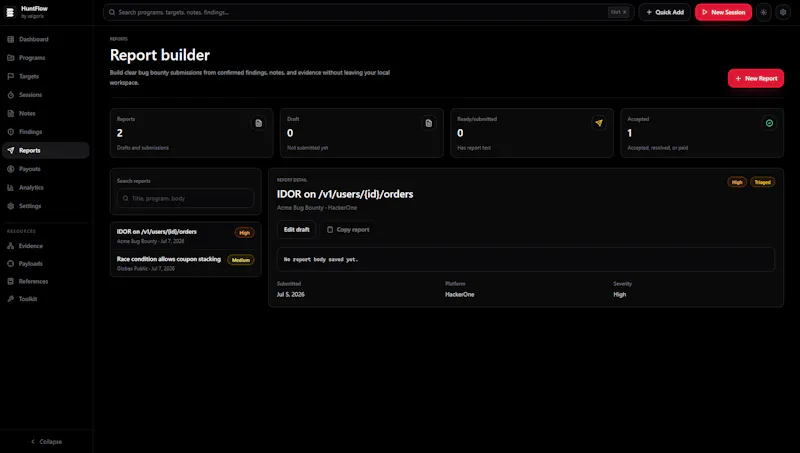Open the Programs page
800x453 pixels.
pyautogui.click(x=46, y=58)
